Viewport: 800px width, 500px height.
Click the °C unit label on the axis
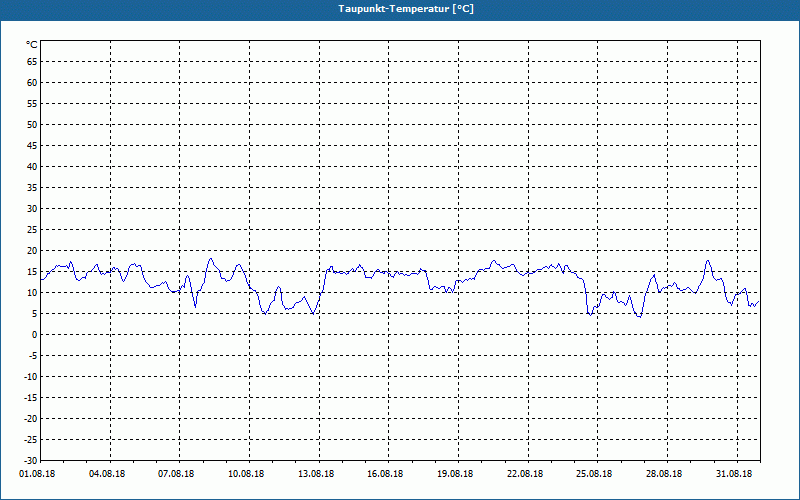tap(32, 45)
